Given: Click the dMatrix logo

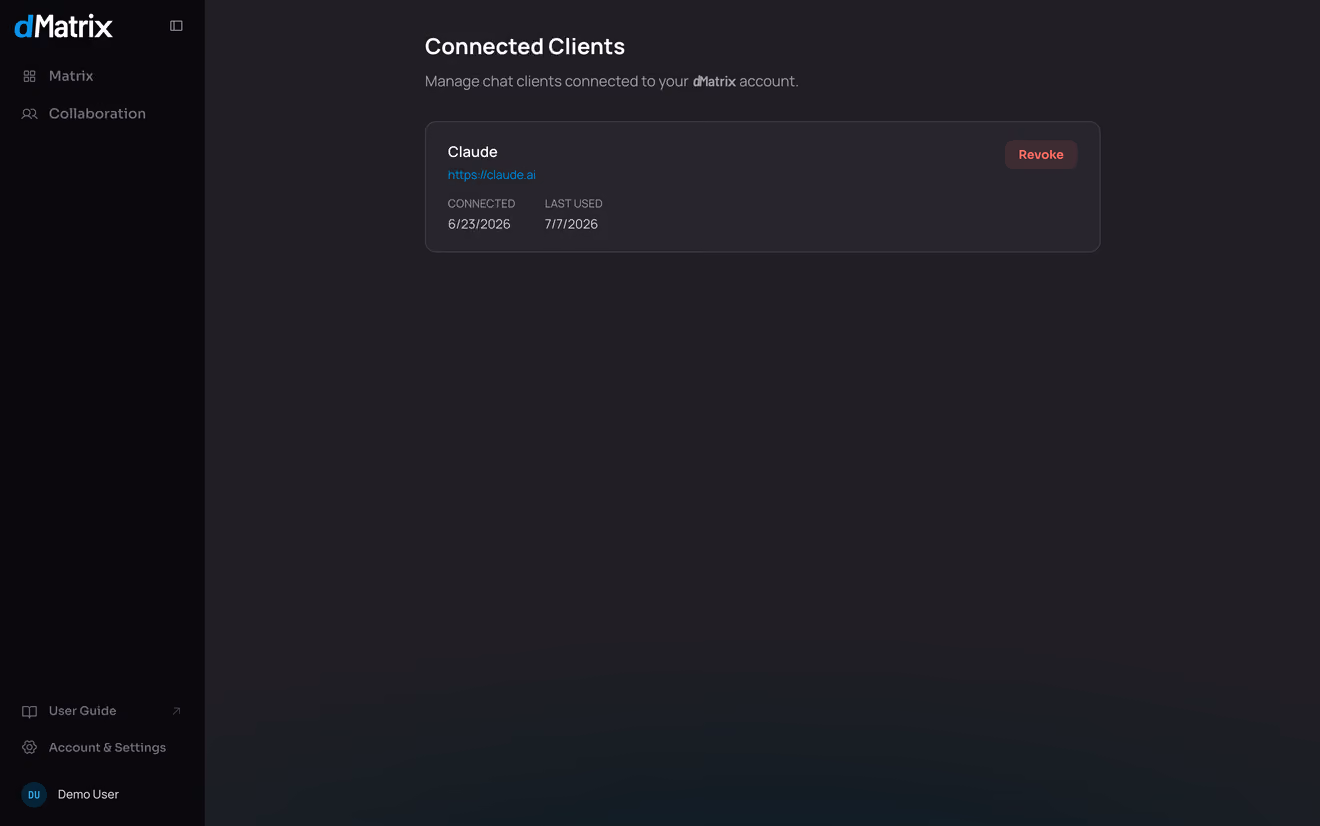Looking at the screenshot, I should click(64, 26).
